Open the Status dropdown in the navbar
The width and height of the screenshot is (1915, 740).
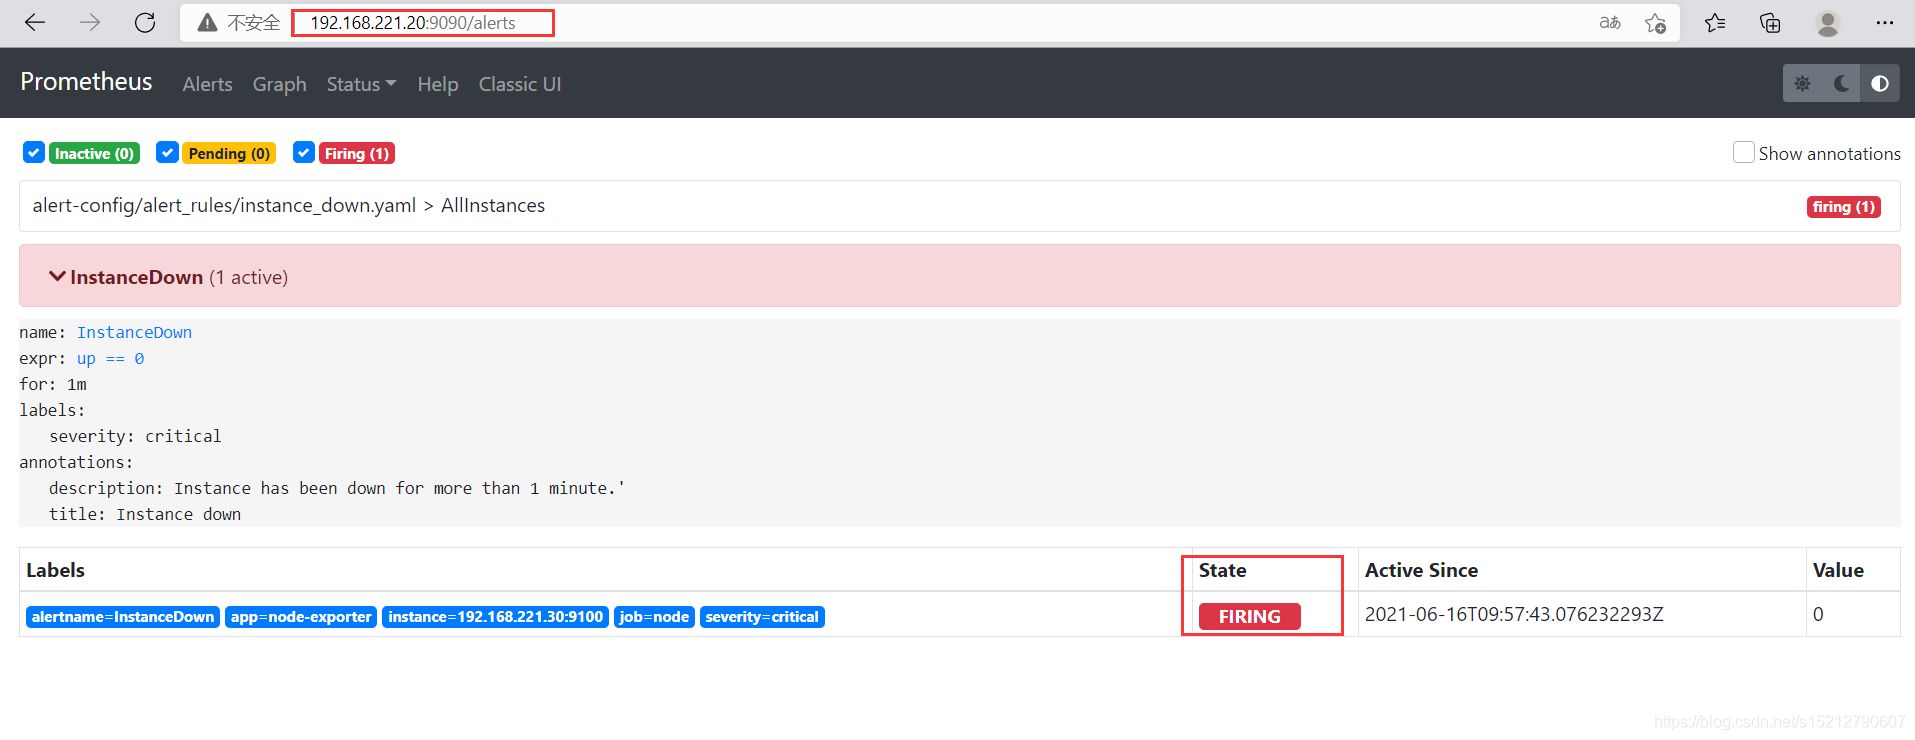pyautogui.click(x=361, y=84)
